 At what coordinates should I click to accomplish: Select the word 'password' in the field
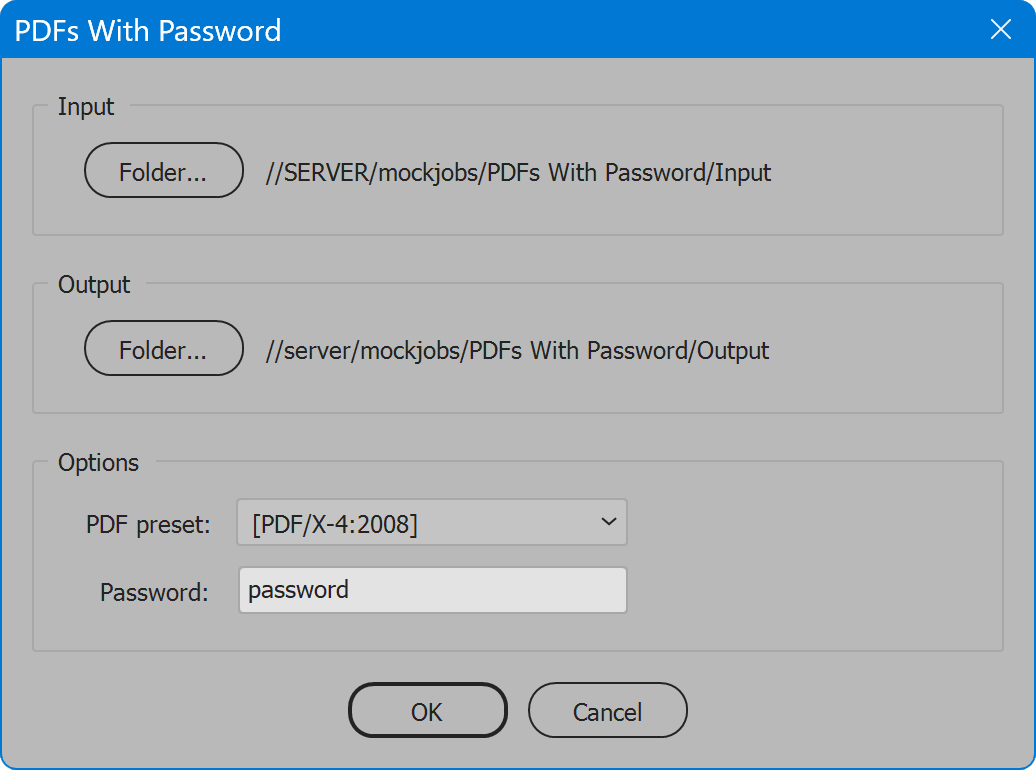pos(299,590)
